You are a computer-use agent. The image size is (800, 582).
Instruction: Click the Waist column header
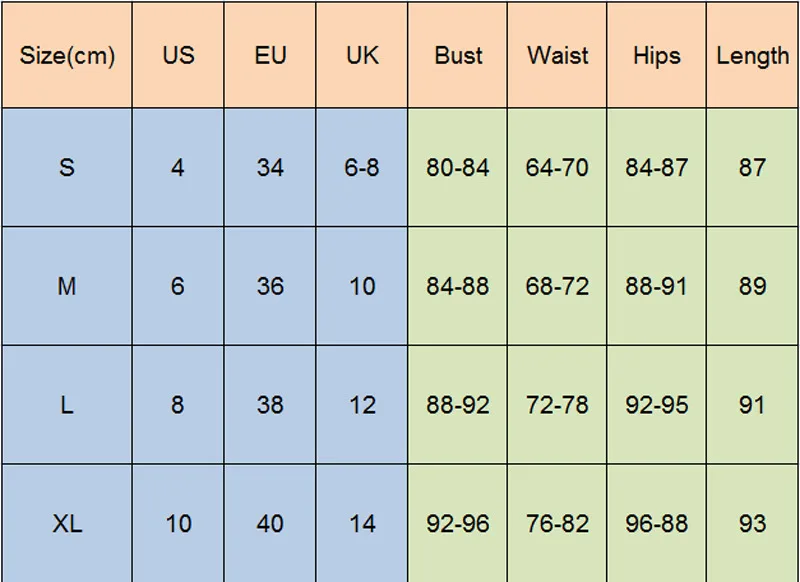tap(557, 55)
